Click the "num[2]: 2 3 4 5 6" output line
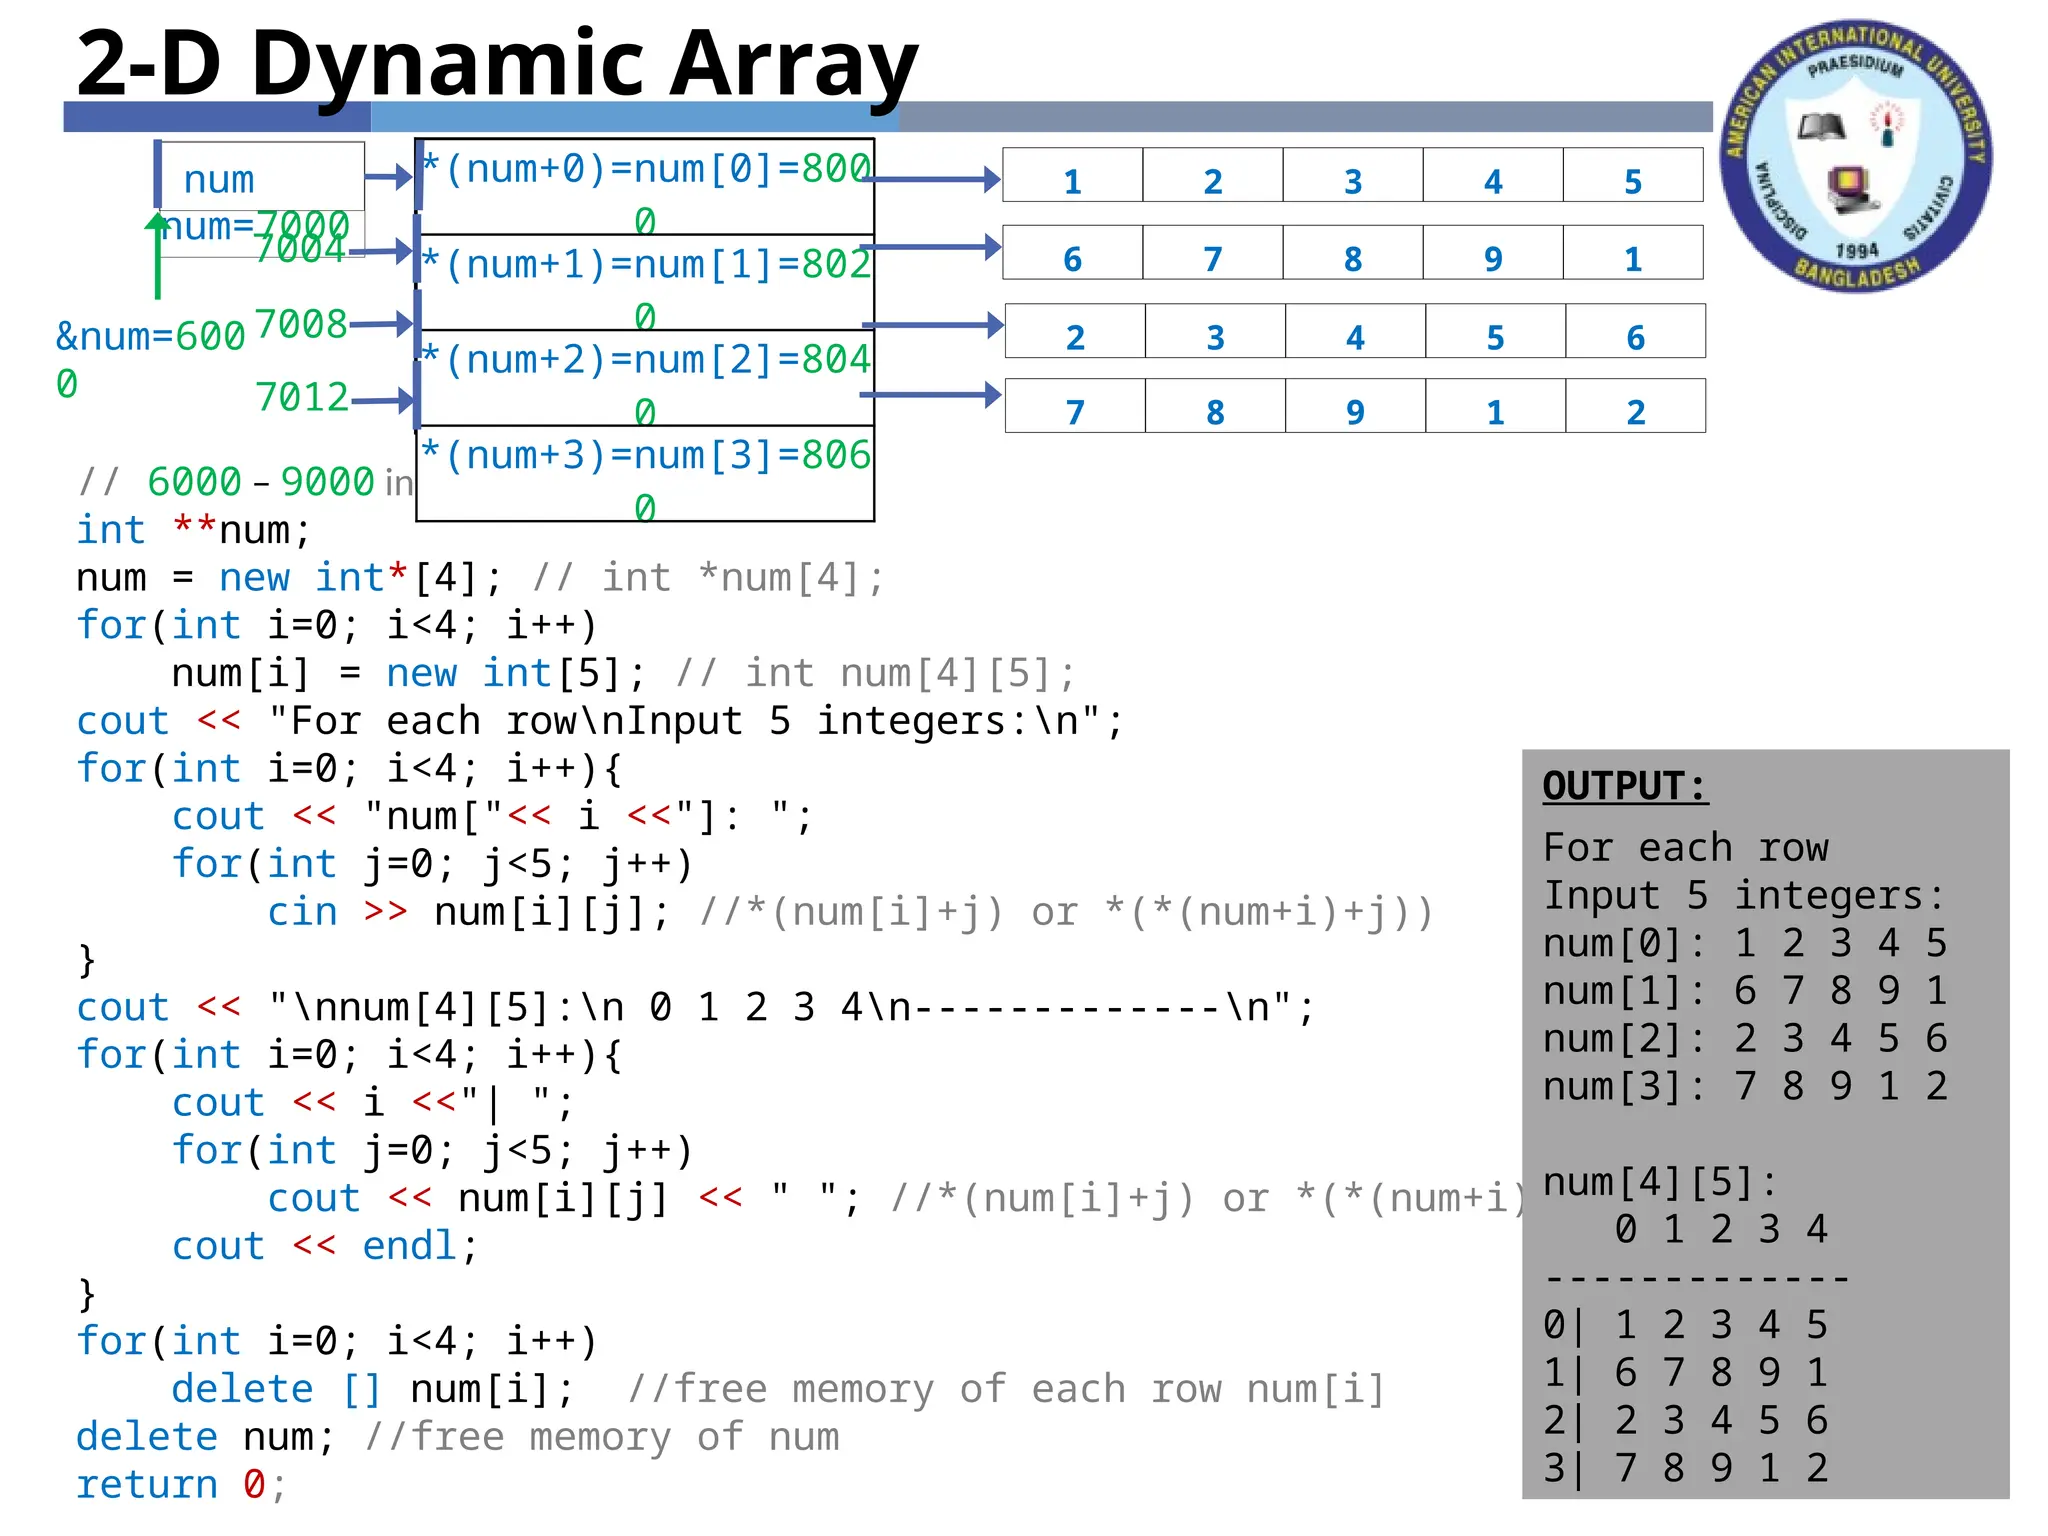This screenshot has width=2048, height=1536. tap(1745, 1039)
